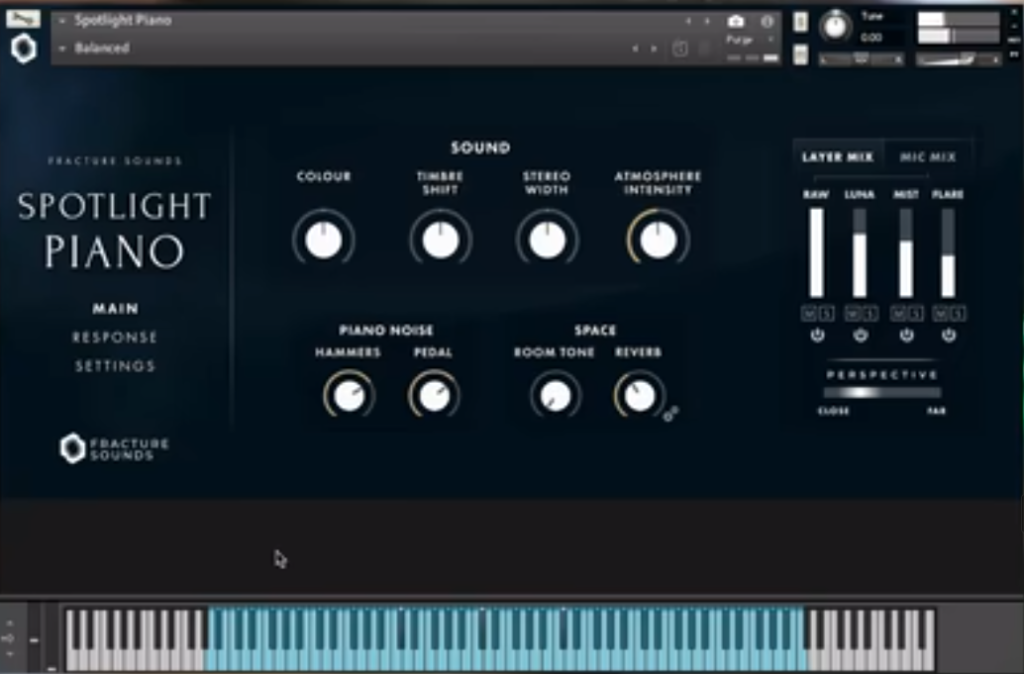This screenshot has height=674, width=1024.
Task: Load previous snapshot next to Balanced
Action: point(635,48)
